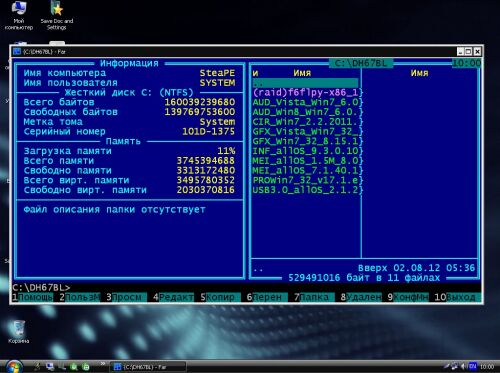The height and width of the screenshot is (373, 500).
Task: Click memory load value 11%
Action: click(226, 151)
